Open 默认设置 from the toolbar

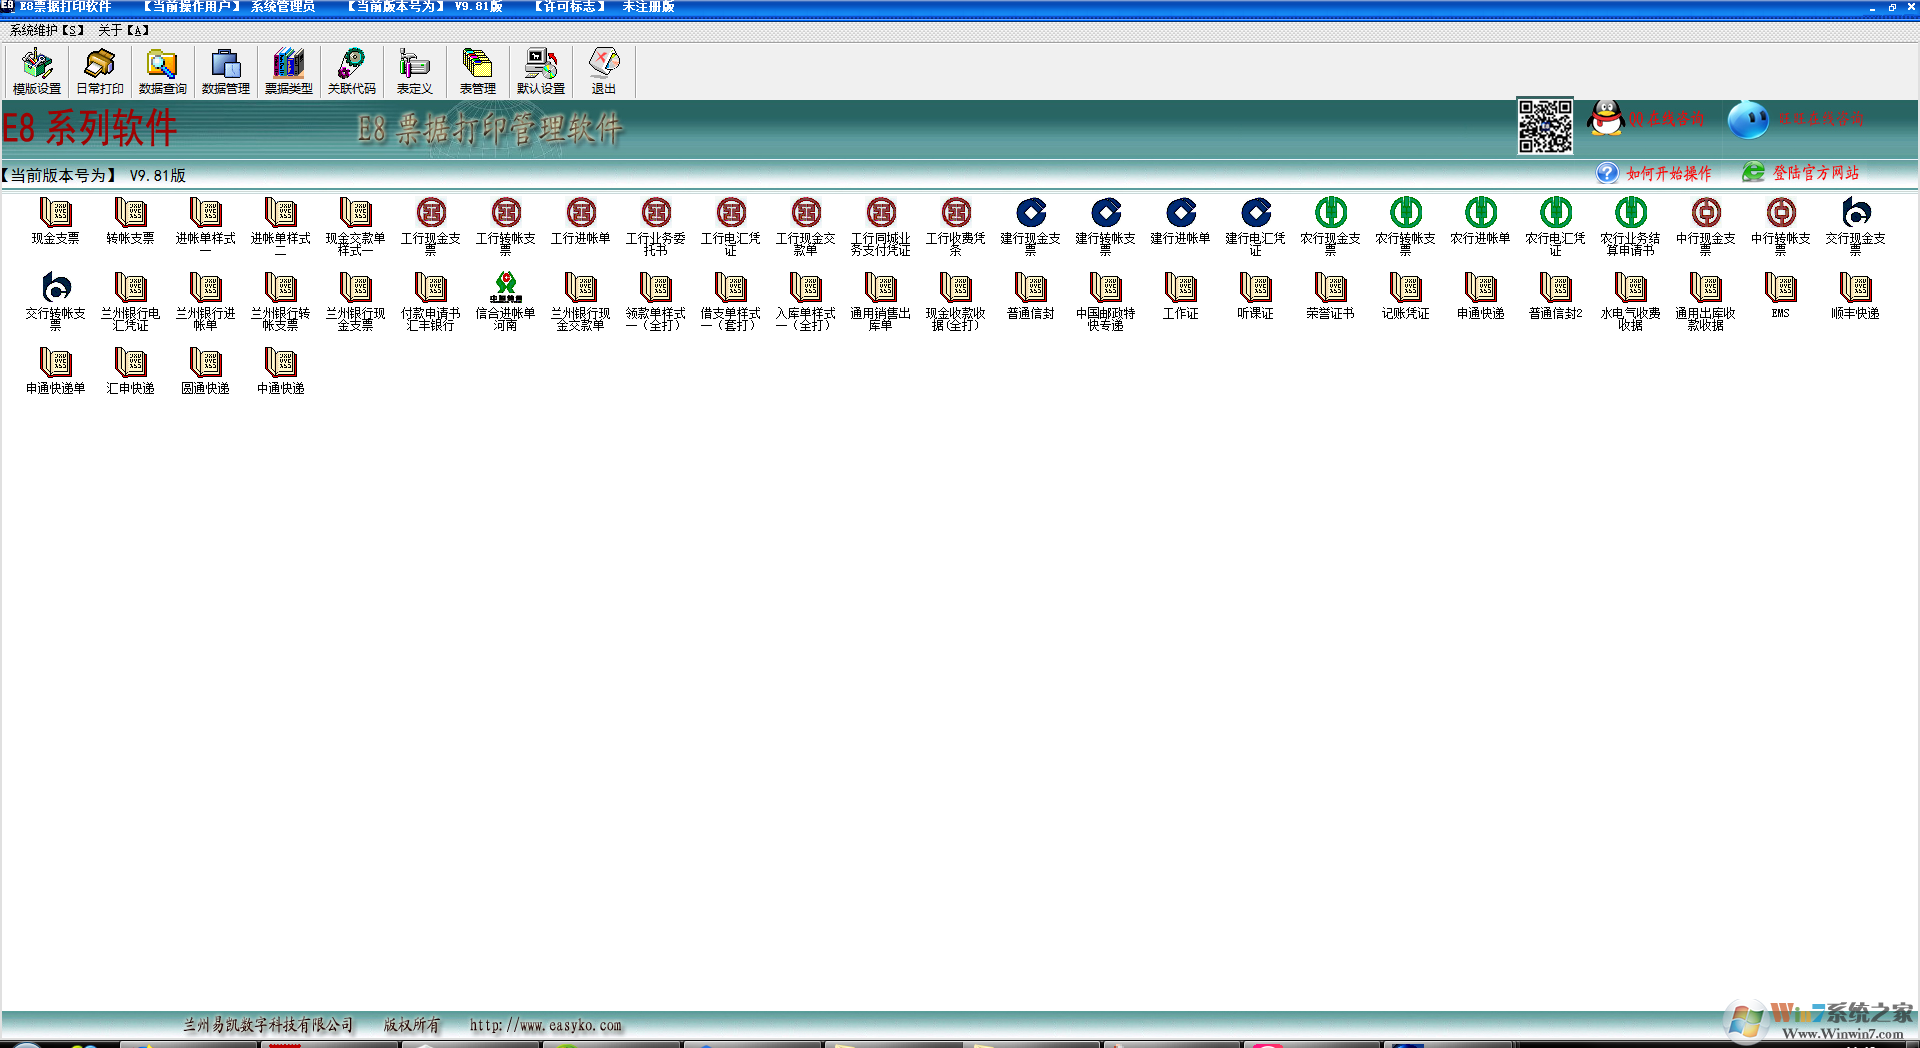pyautogui.click(x=541, y=71)
